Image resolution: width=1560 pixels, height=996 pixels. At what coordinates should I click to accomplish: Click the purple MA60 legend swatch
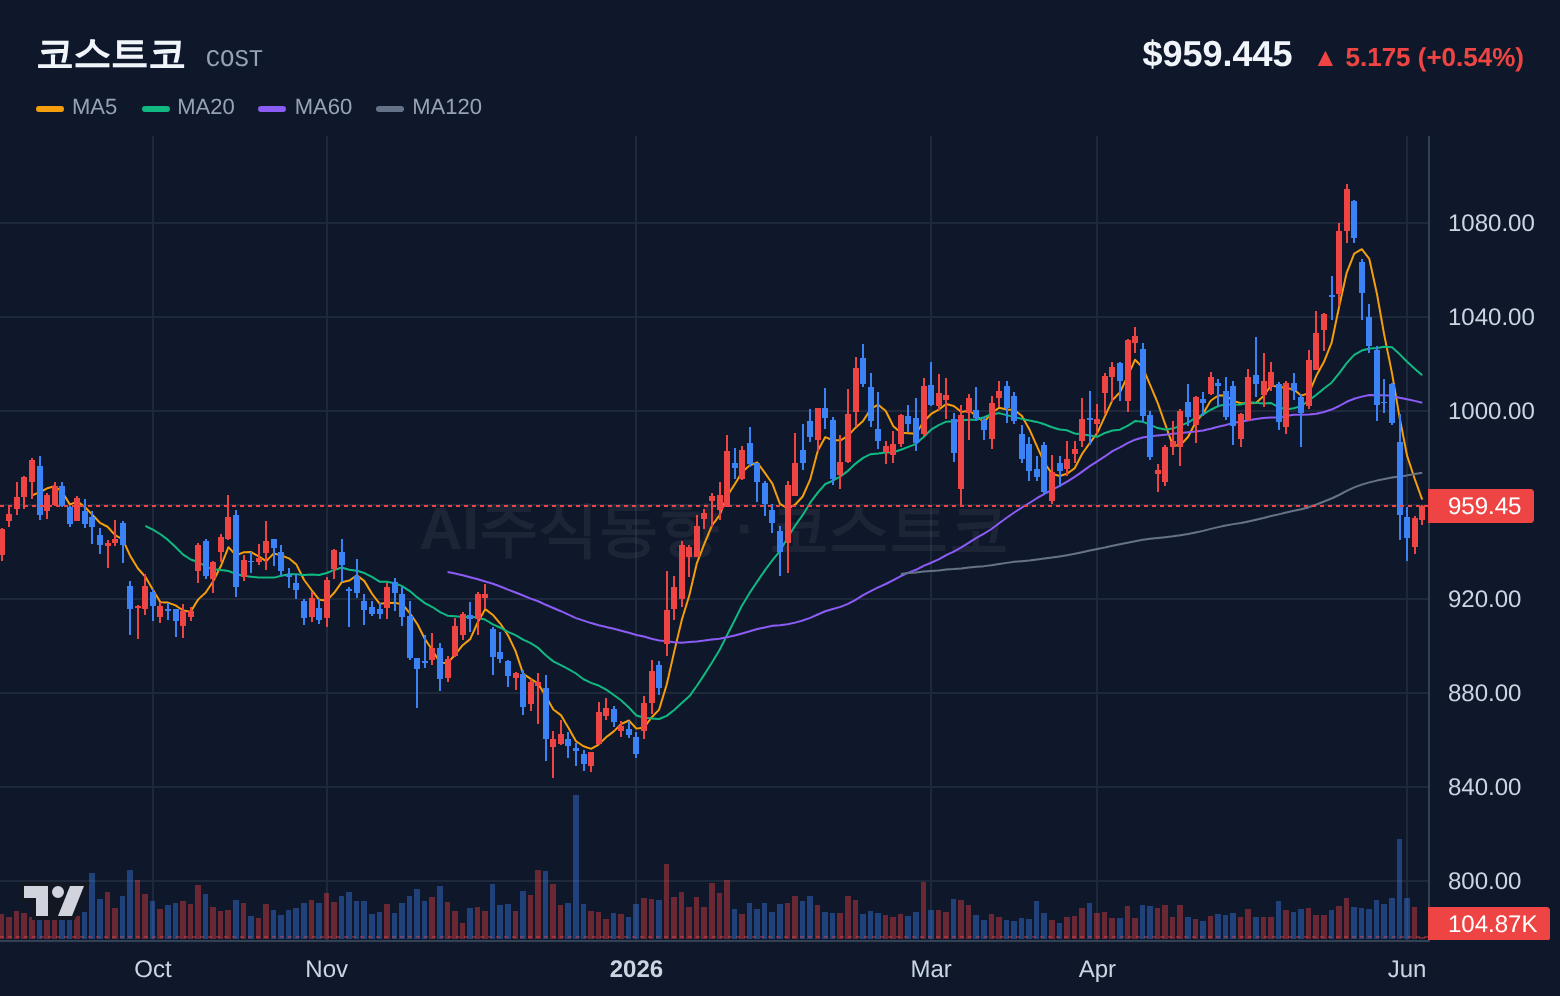(272, 108)
